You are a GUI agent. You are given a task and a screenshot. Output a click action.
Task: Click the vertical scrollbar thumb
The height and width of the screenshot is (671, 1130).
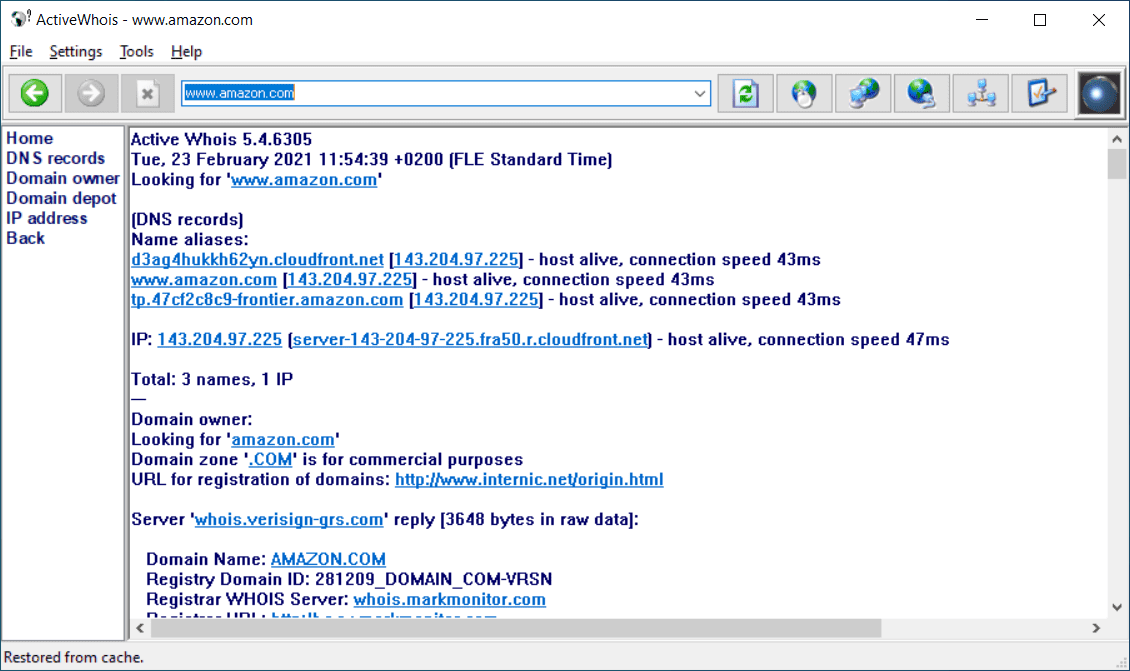(1117, 164)
